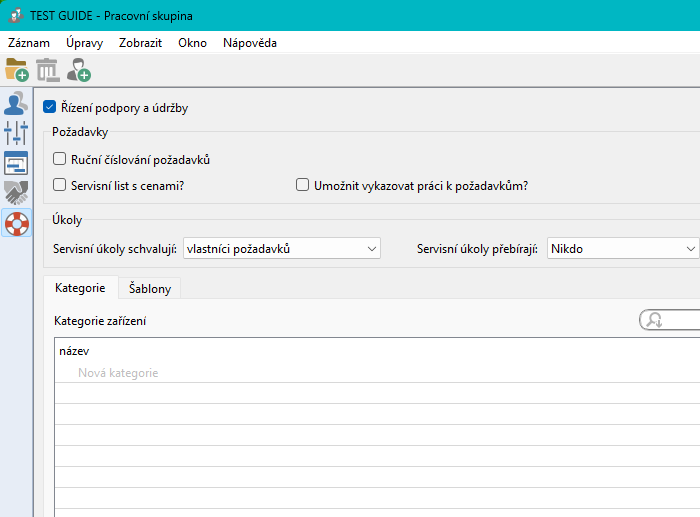Open the users section in sidebar

tap(16, 104)
